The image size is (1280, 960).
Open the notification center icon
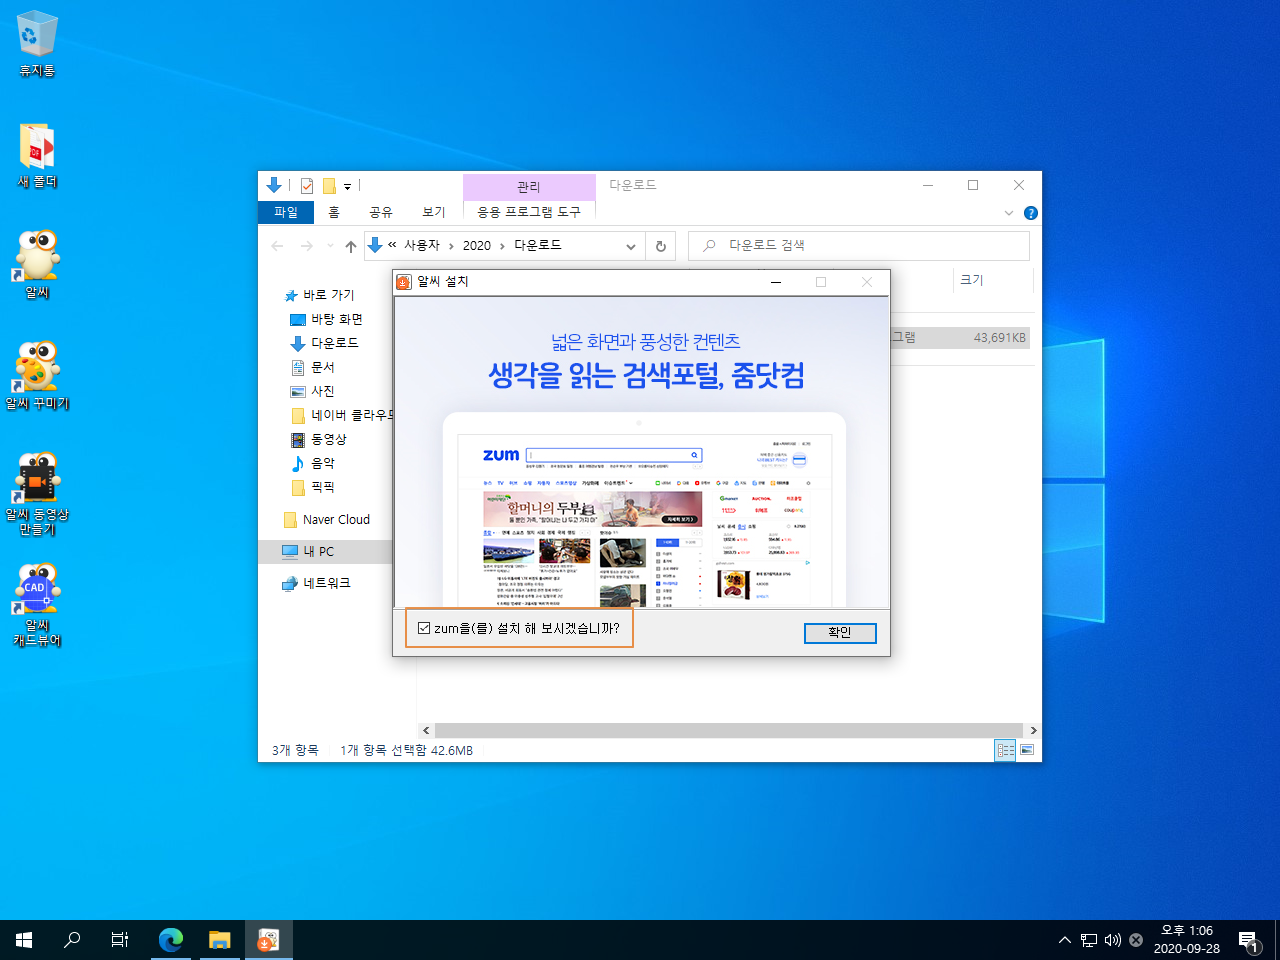tap(1249, 940)
